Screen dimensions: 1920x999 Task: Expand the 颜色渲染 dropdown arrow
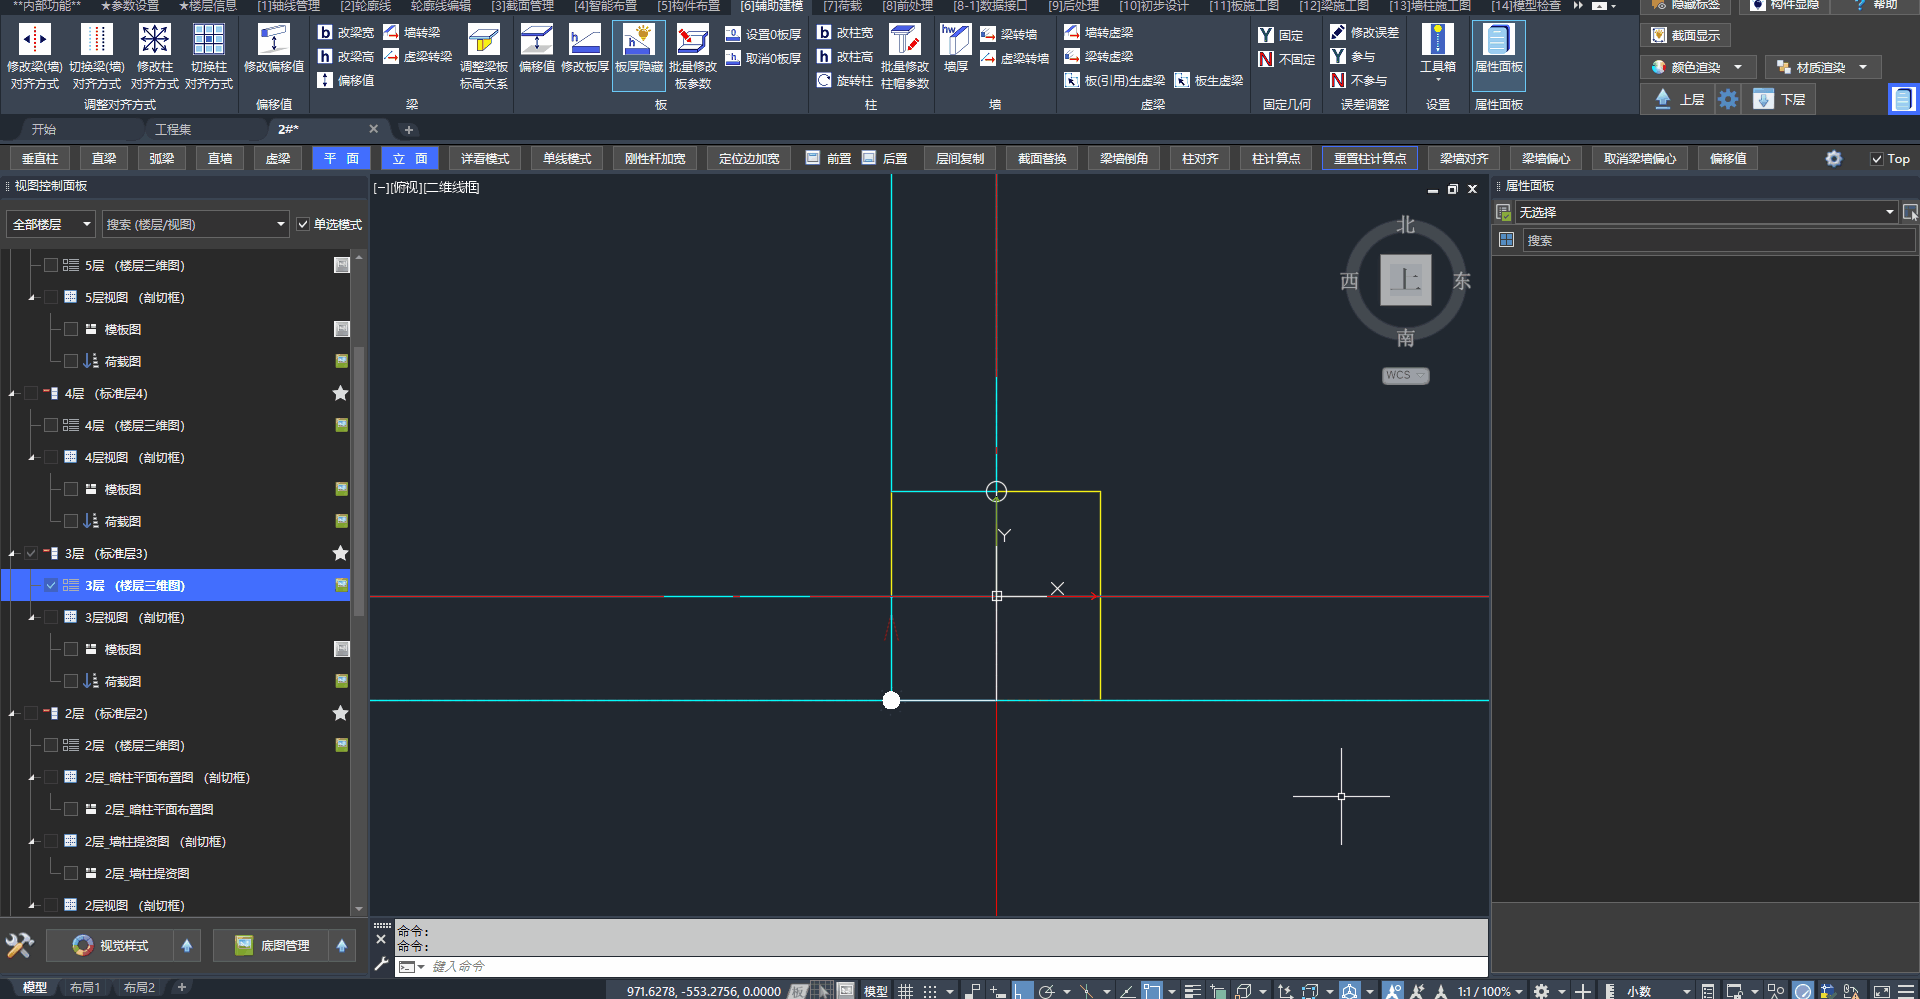[x=1738, y=67]
